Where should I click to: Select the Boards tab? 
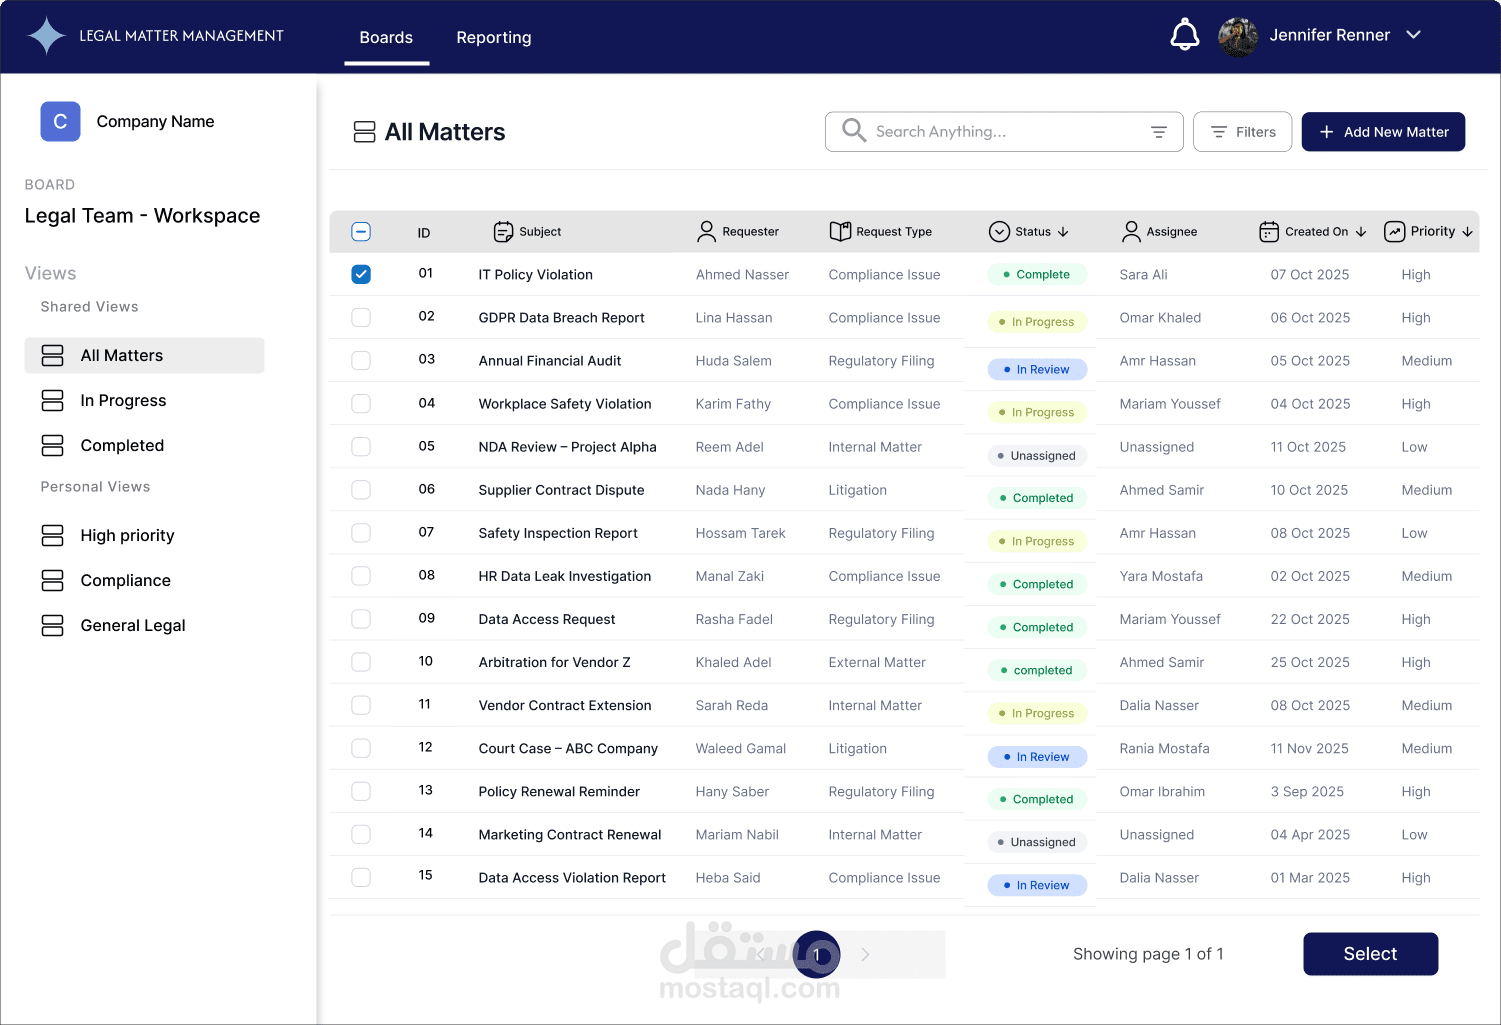coord(386,37)
